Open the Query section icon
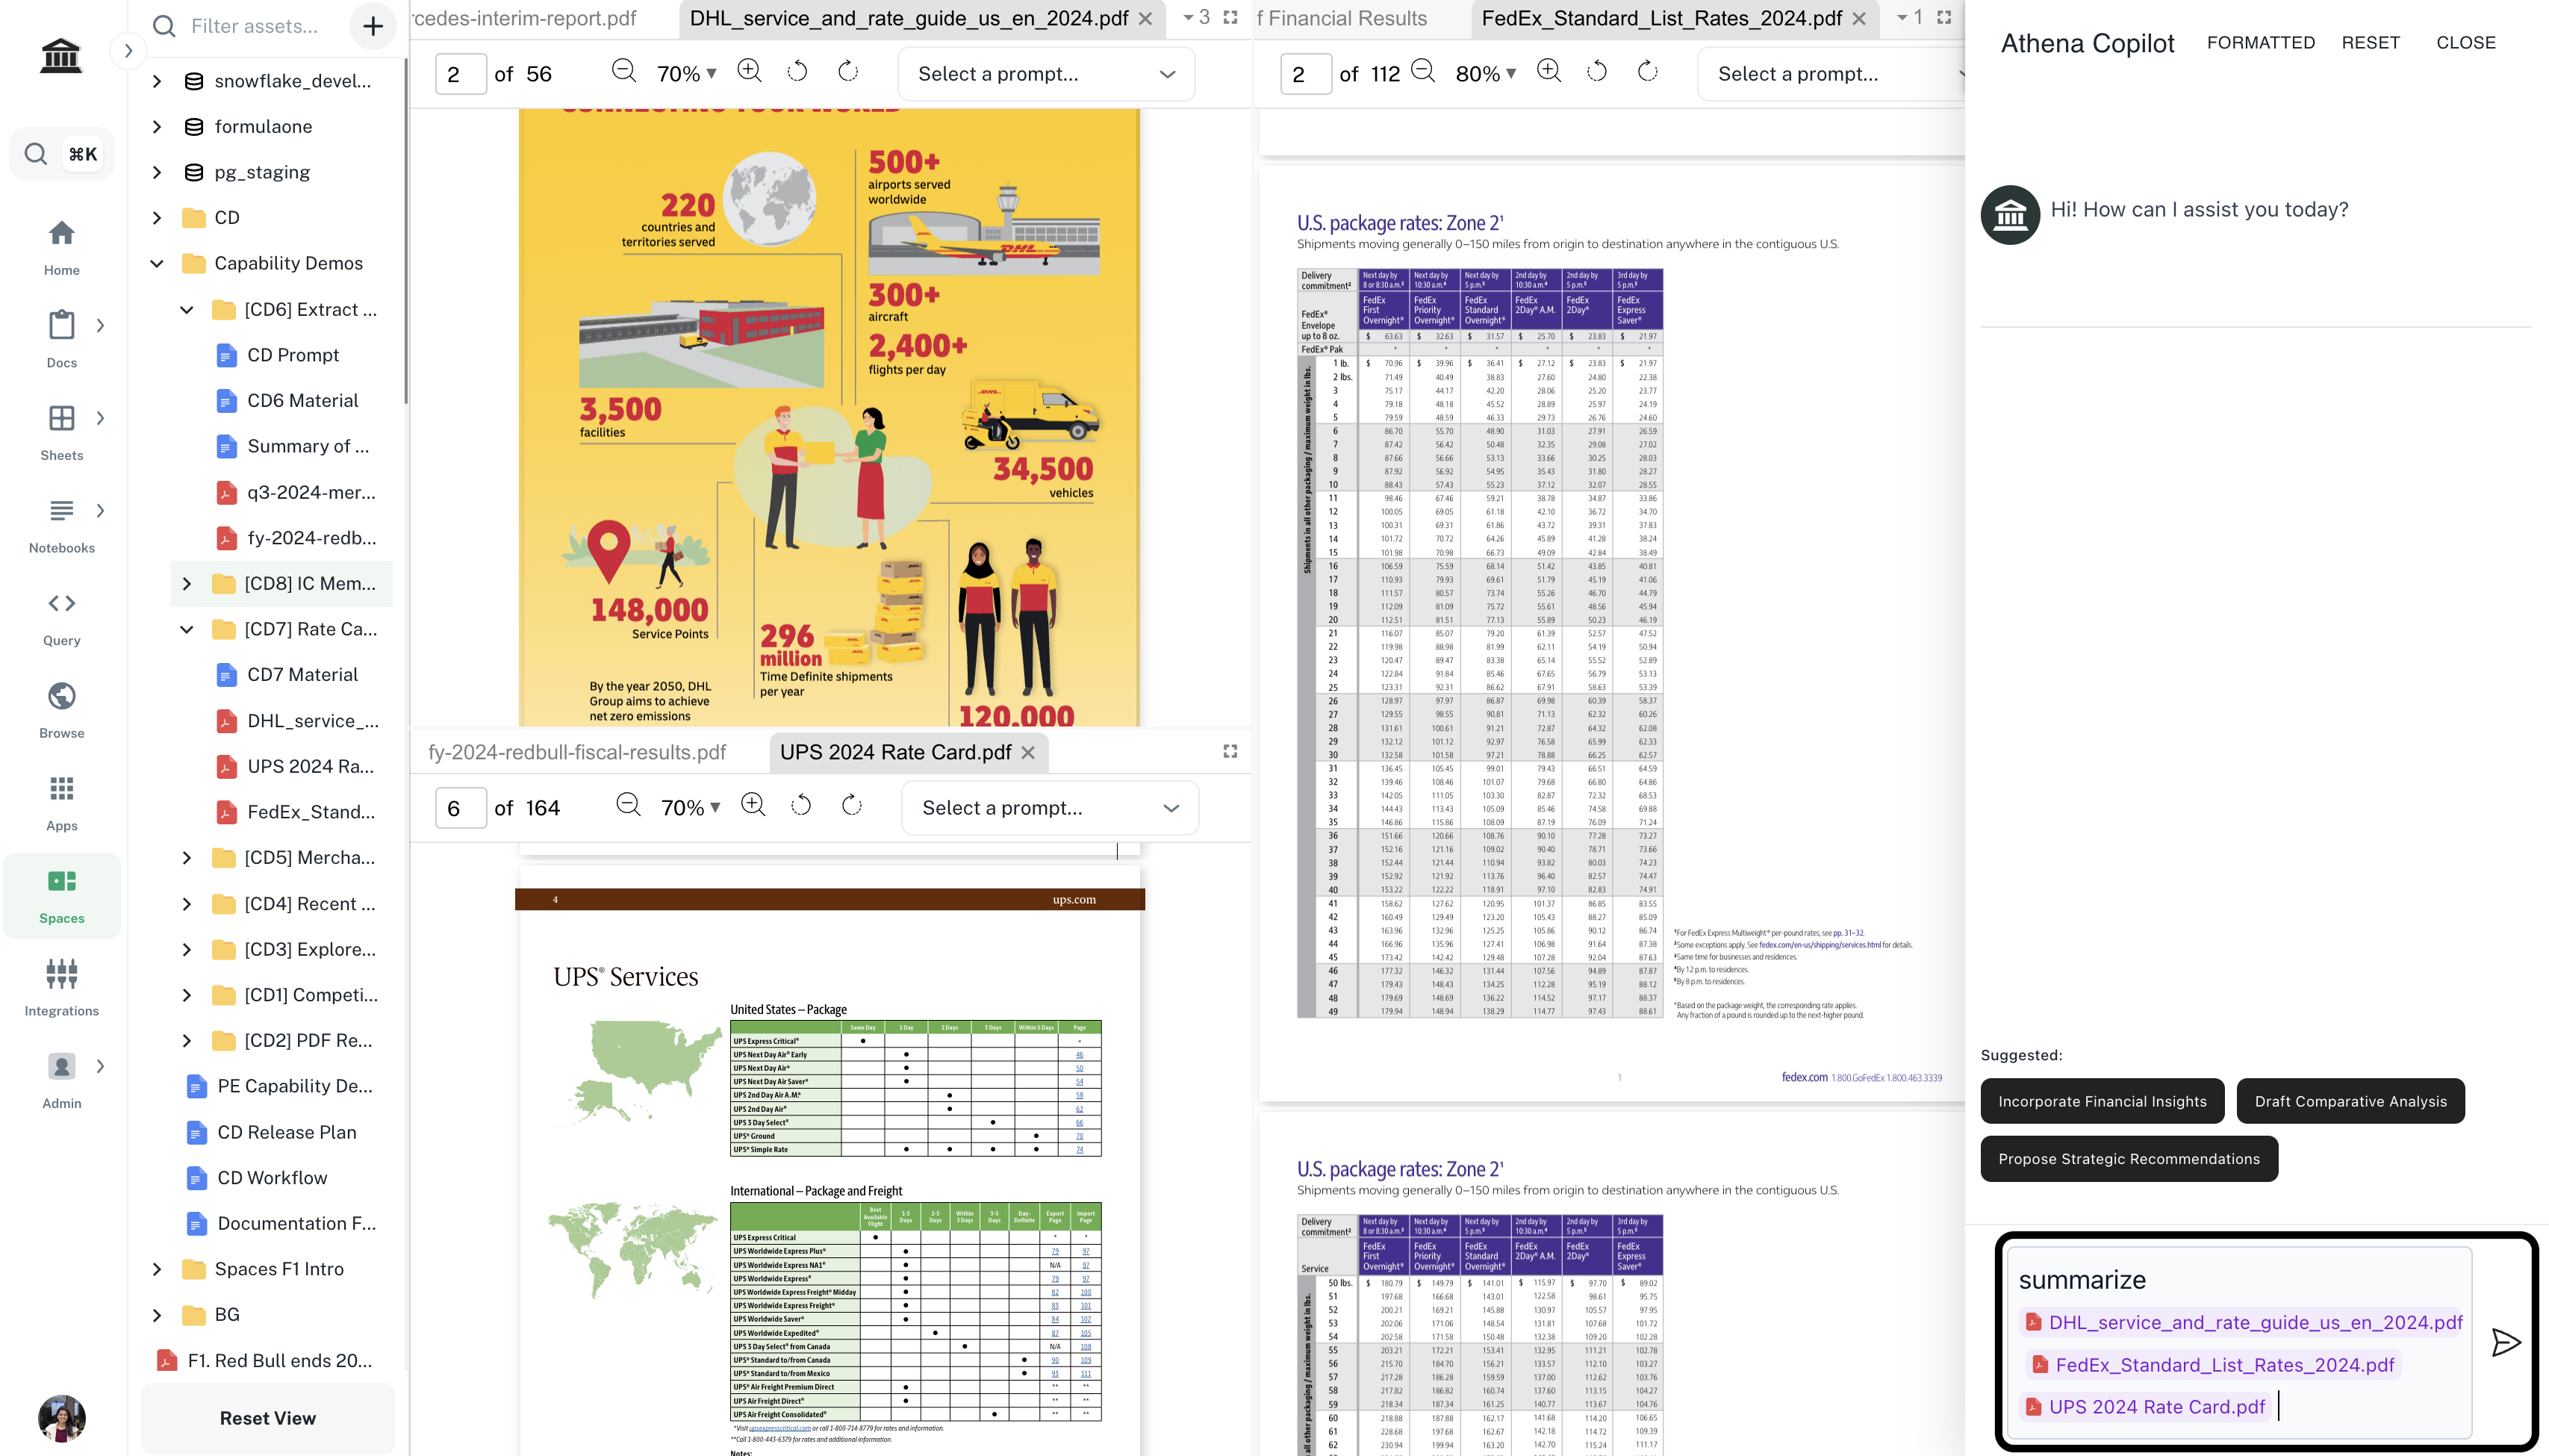This screenshot has width=2549, height=1456. click(x=61, y=603)
